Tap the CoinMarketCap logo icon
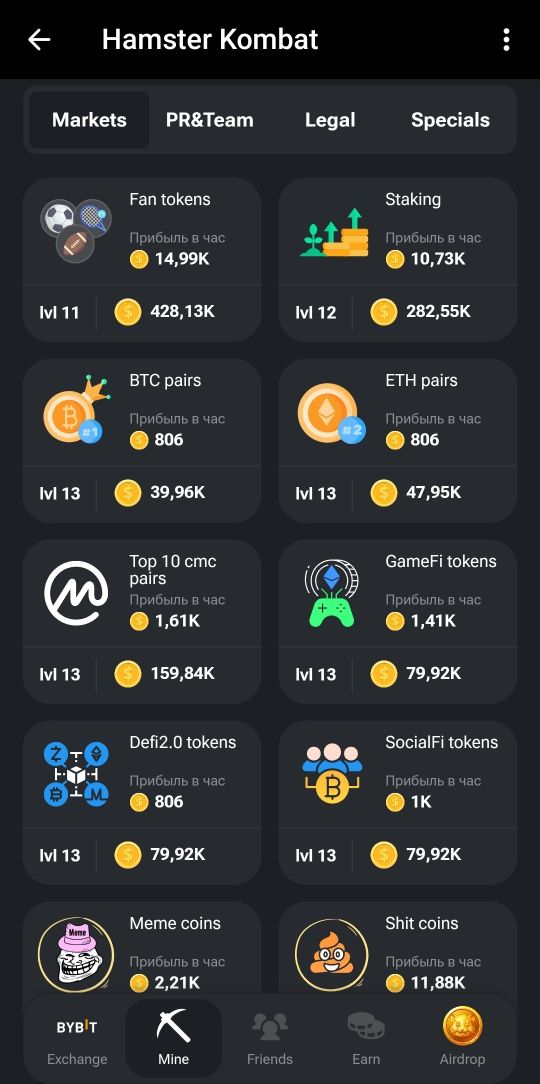 coord(76,593)
